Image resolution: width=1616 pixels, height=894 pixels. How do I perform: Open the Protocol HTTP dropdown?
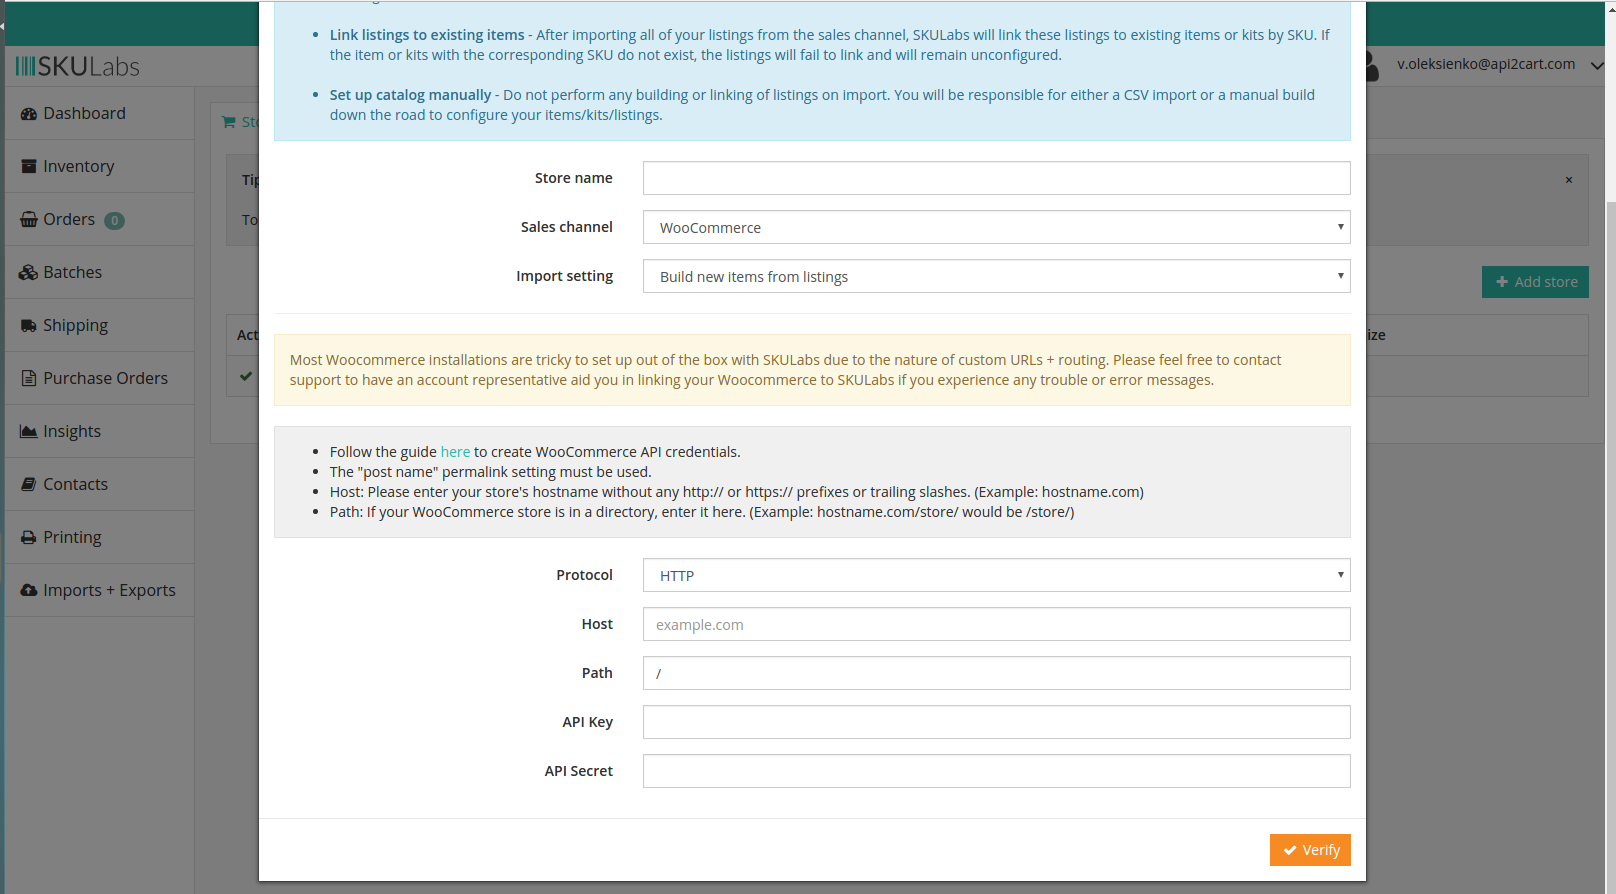[x=995, y=576]
